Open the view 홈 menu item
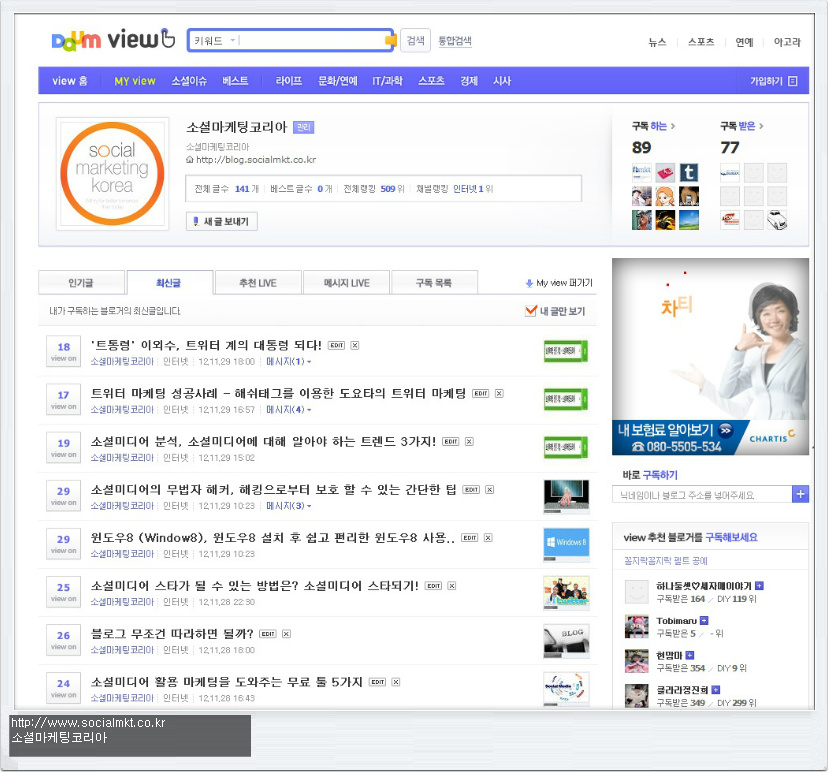The image size is (828, 772). point(70,81)
